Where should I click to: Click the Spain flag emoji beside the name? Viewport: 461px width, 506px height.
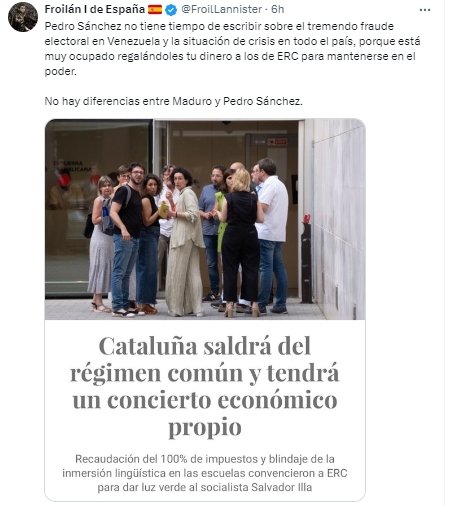[x=155, y=10]
